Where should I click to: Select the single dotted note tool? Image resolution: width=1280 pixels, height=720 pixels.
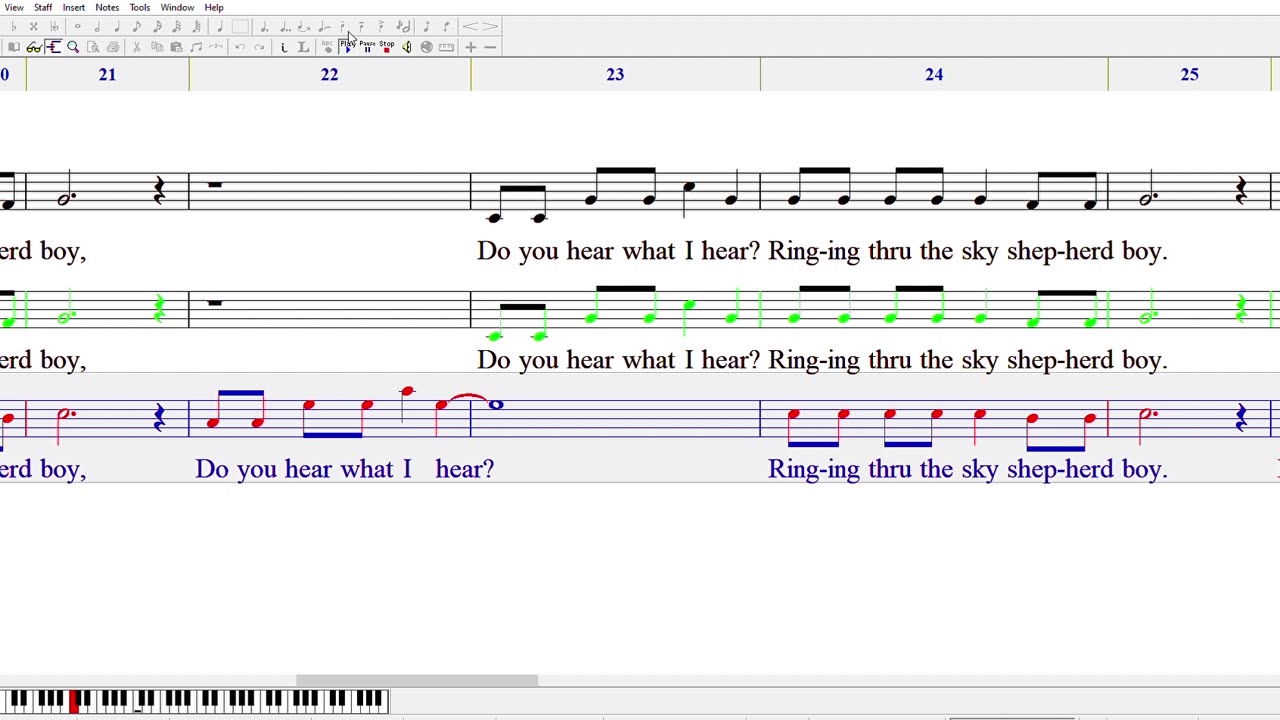[264, 27]
